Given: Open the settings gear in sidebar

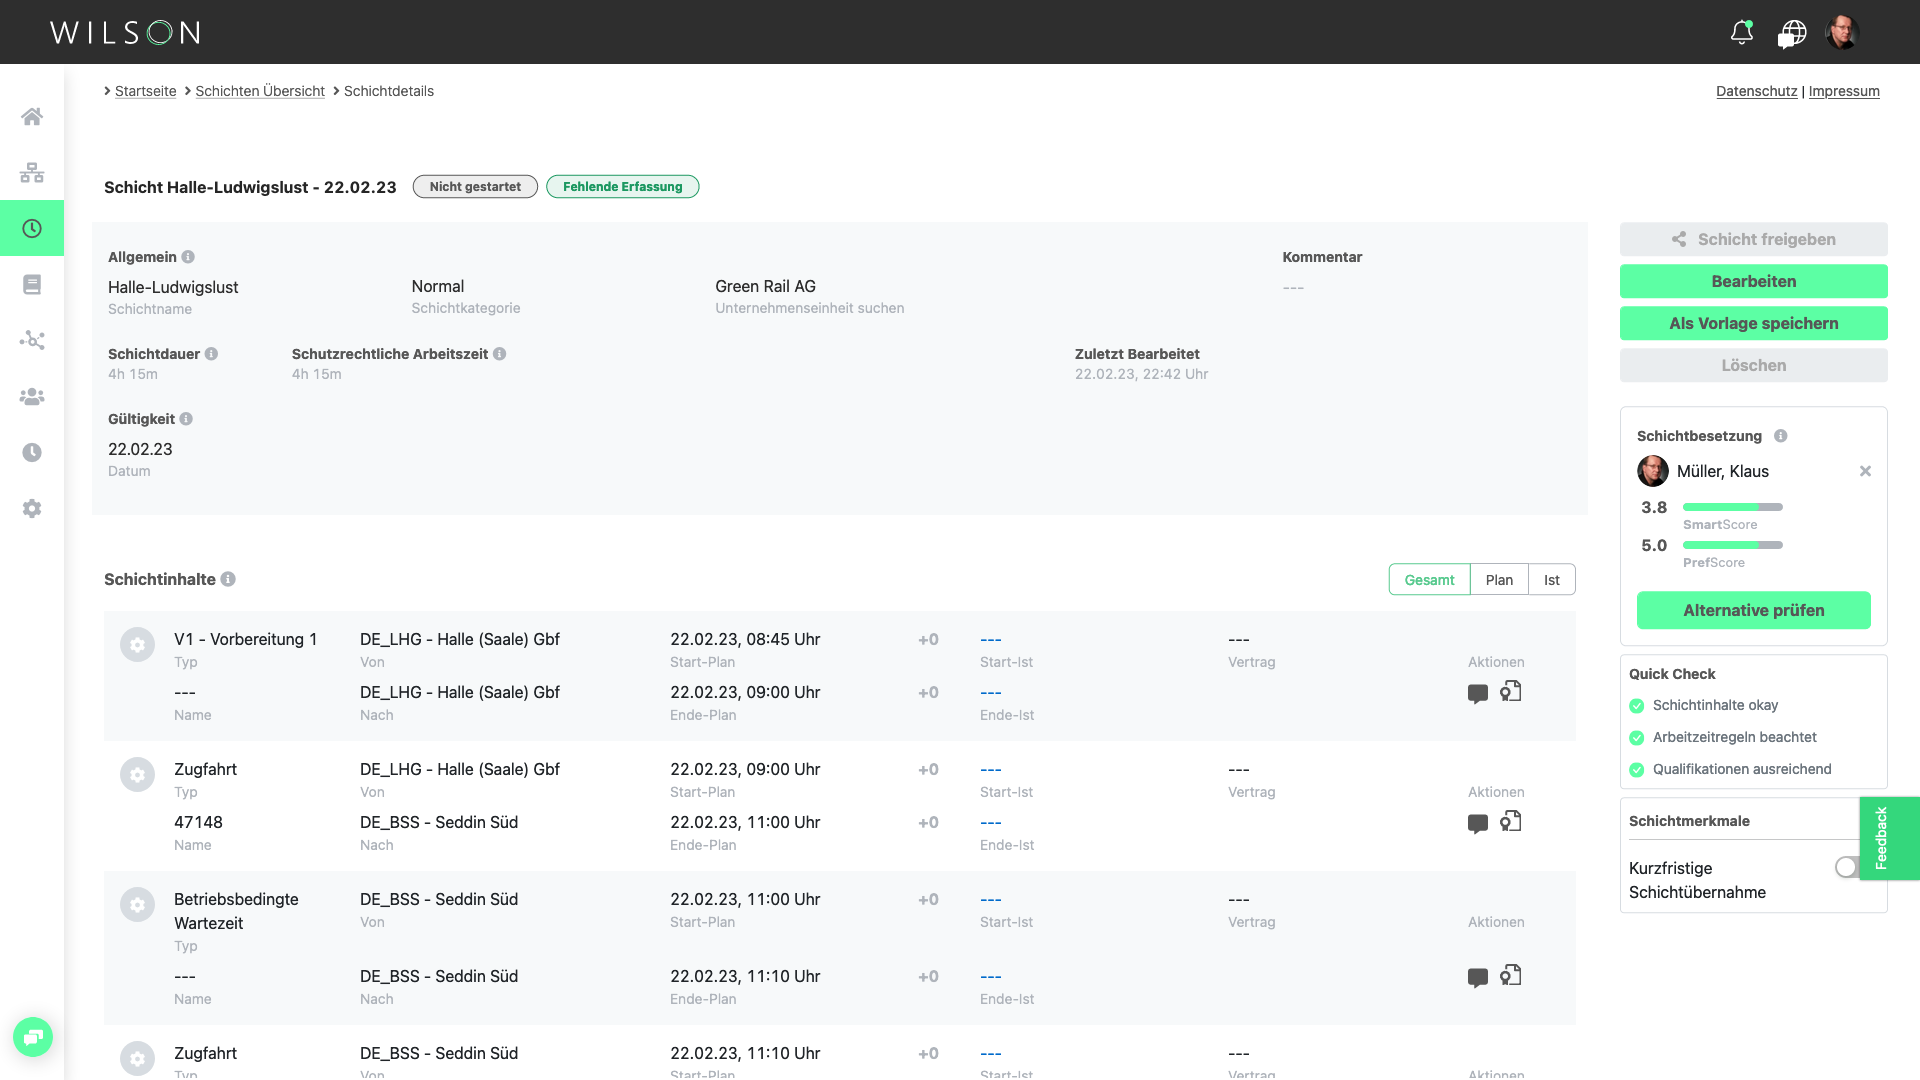Looking at the screenshot, I should click(x=32, y=509).
